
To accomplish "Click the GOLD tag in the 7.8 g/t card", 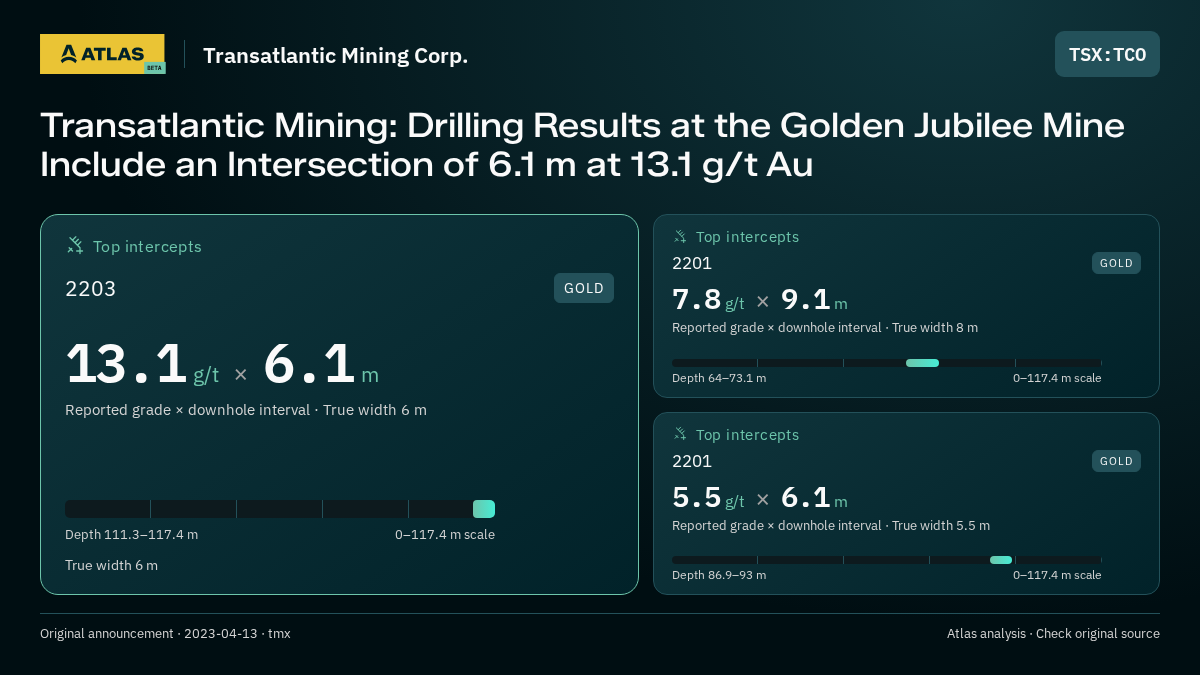I will click(1116, 263).
